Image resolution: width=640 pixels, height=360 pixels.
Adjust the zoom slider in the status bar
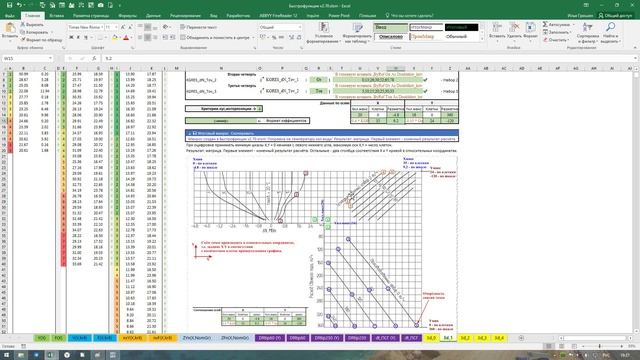600,346
